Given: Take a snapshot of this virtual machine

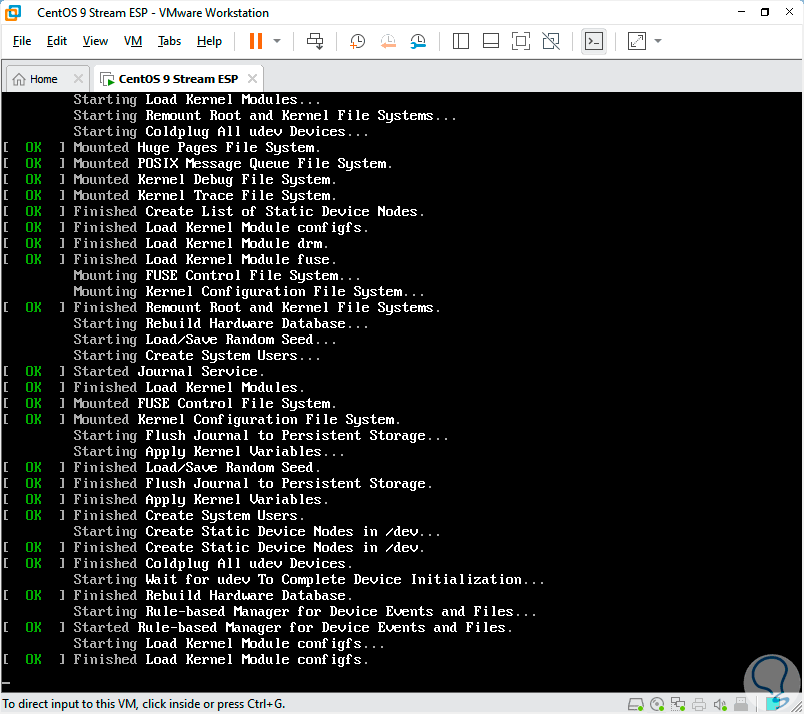Looking at the screenshot, I should (x=357, y=41).
